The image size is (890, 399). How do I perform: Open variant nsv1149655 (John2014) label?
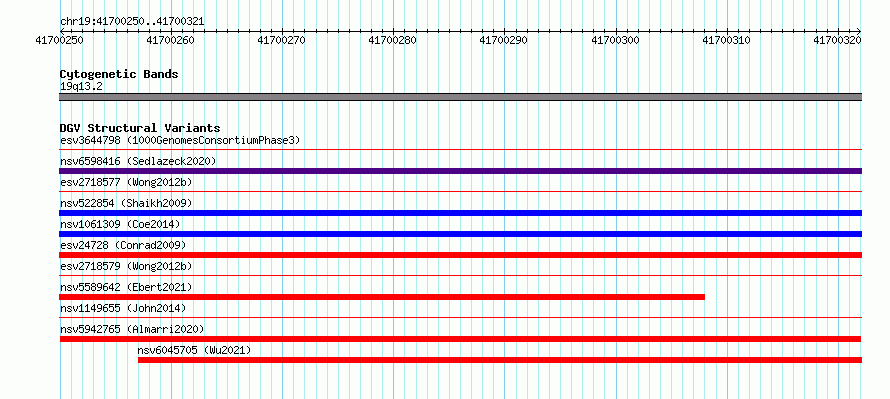(x=123, y=308)
